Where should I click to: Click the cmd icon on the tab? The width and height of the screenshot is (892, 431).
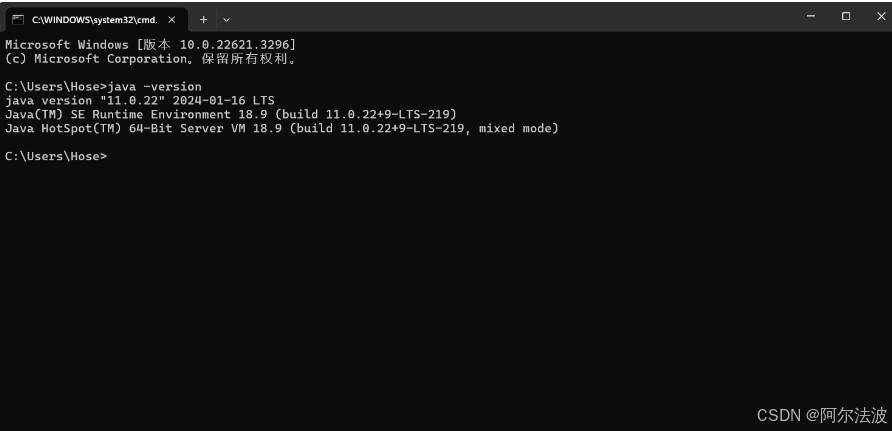click(18, 19)
